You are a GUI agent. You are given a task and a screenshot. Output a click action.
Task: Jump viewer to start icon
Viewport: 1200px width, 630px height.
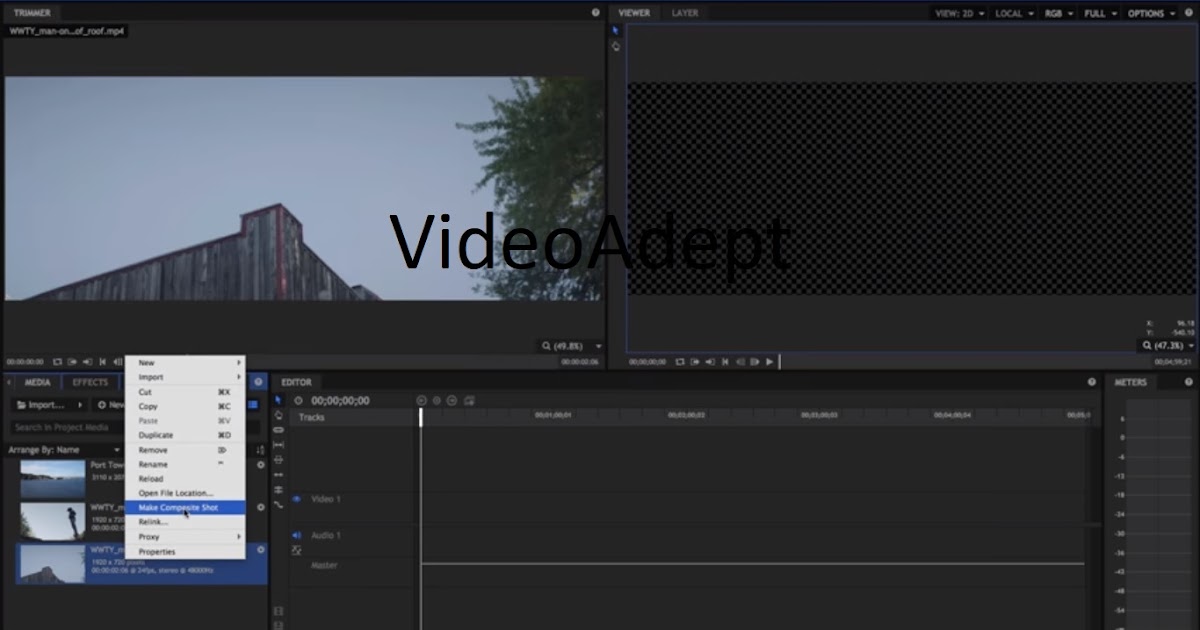(725, 362)
